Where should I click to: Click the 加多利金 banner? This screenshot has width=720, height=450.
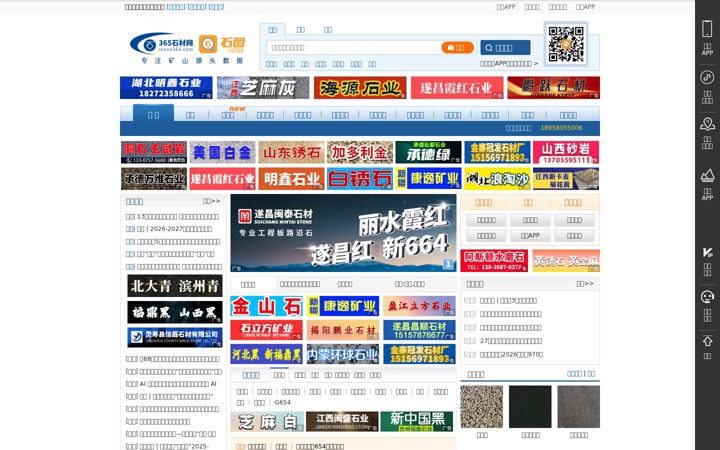coord(360,152)
